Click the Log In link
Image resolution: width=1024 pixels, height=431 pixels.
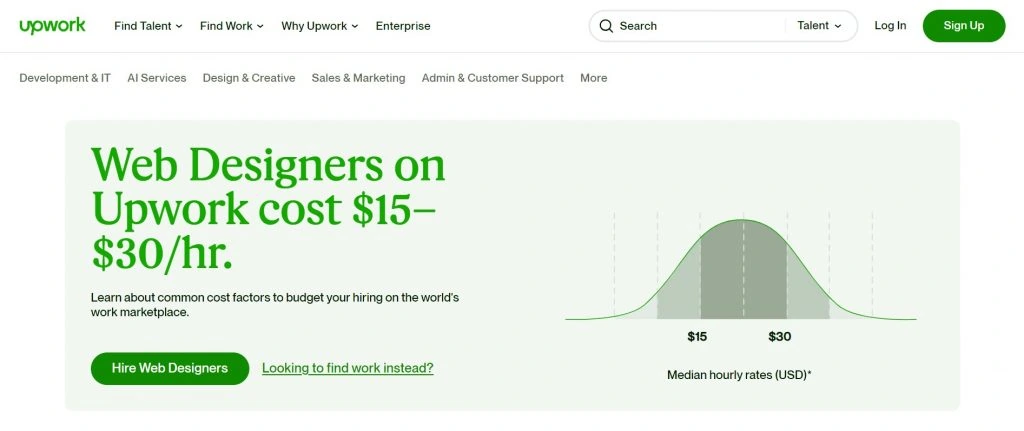click(890, 26)
